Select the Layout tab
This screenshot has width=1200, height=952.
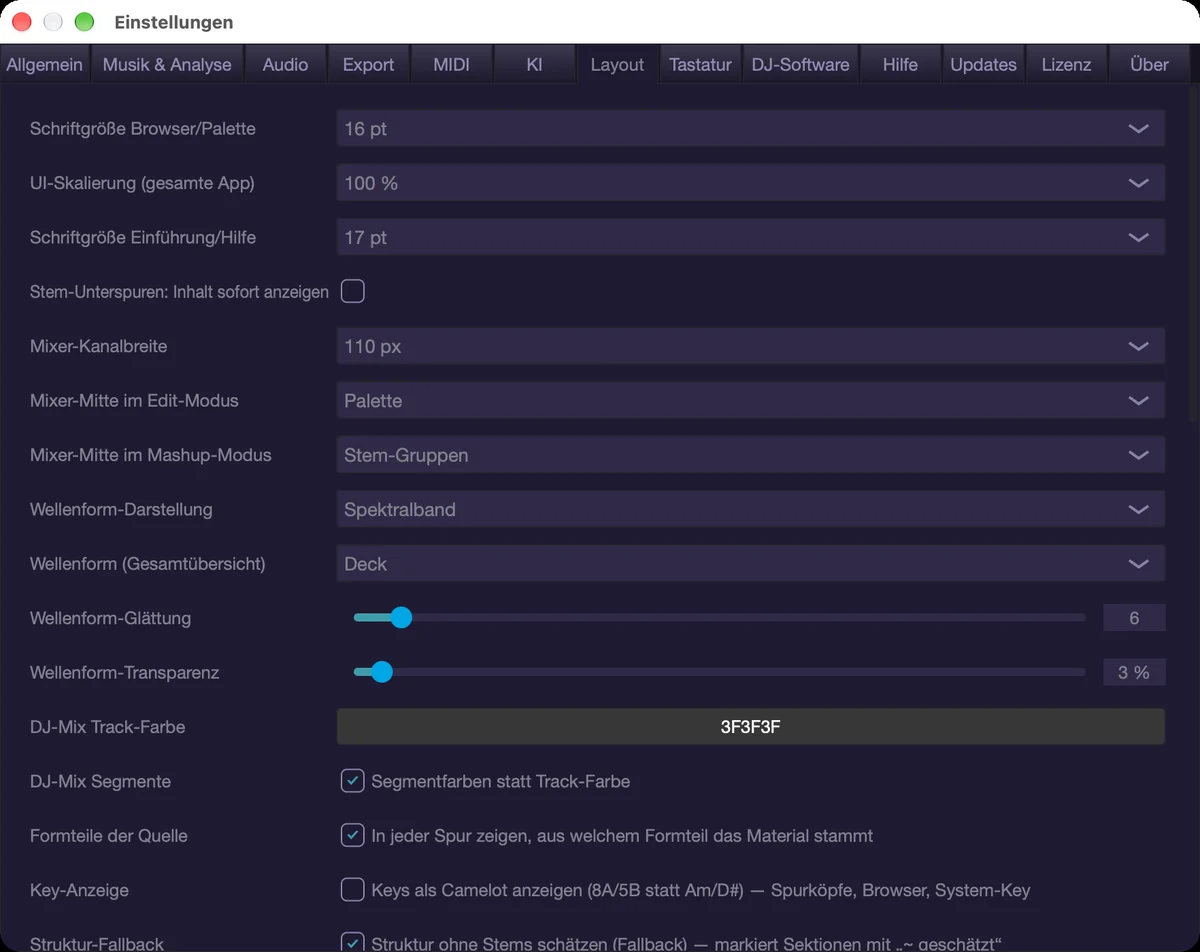click(x=617, y=64)
